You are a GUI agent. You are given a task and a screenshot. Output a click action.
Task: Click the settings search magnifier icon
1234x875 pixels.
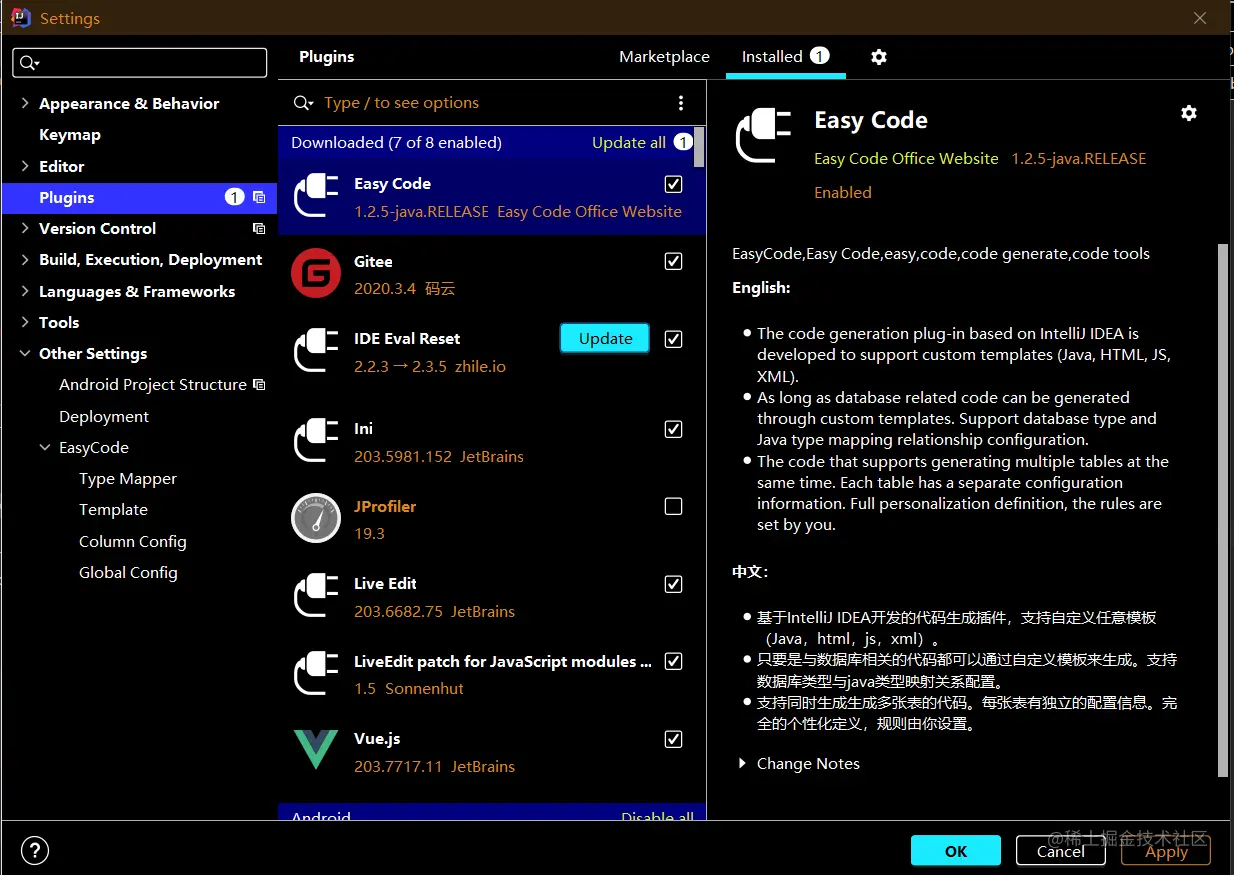coord(28,63)
